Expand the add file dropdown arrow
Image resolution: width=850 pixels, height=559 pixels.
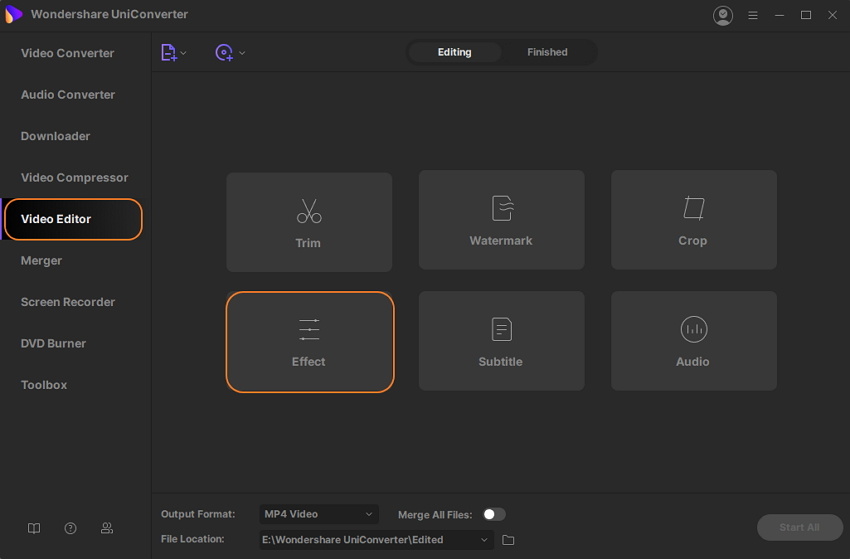184,53
